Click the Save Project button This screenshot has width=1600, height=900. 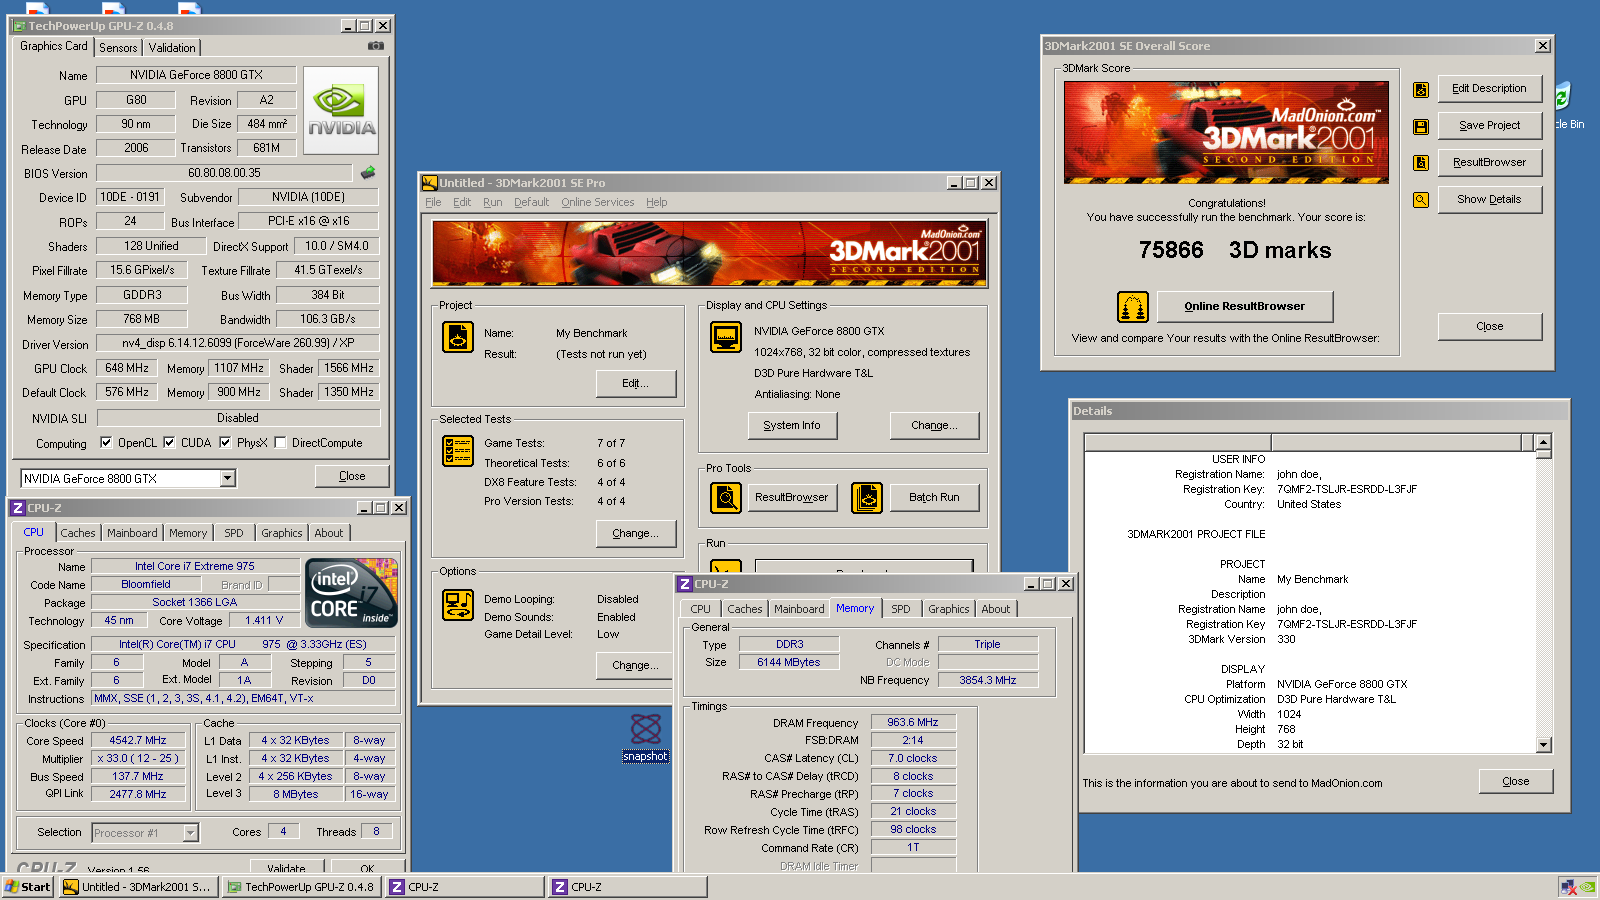1489,125
